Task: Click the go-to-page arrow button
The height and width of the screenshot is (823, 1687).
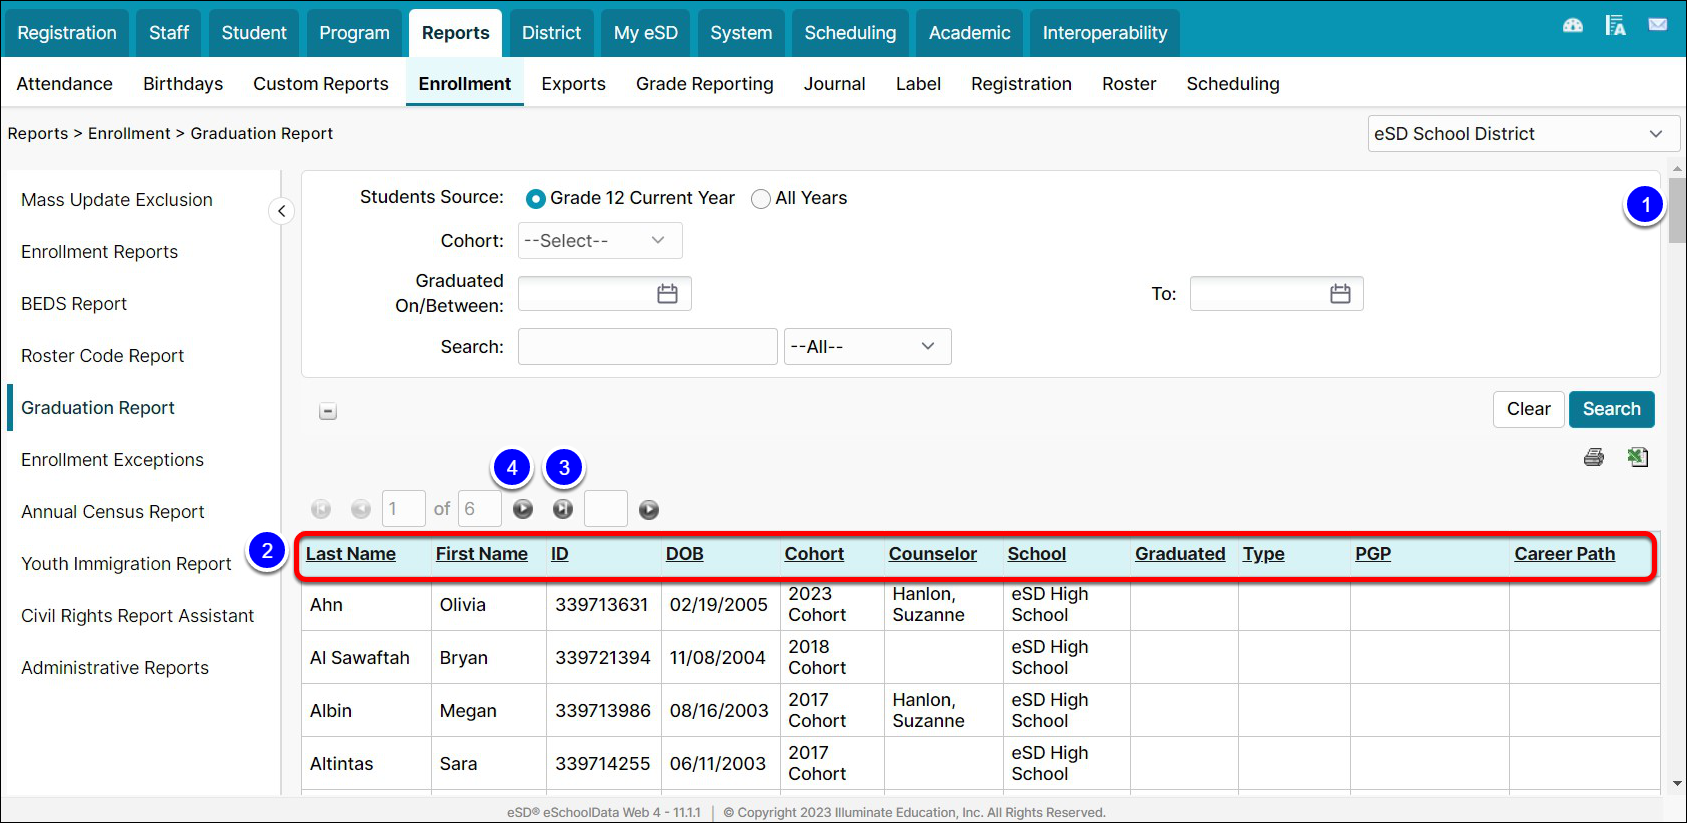Action: point(649,510)
